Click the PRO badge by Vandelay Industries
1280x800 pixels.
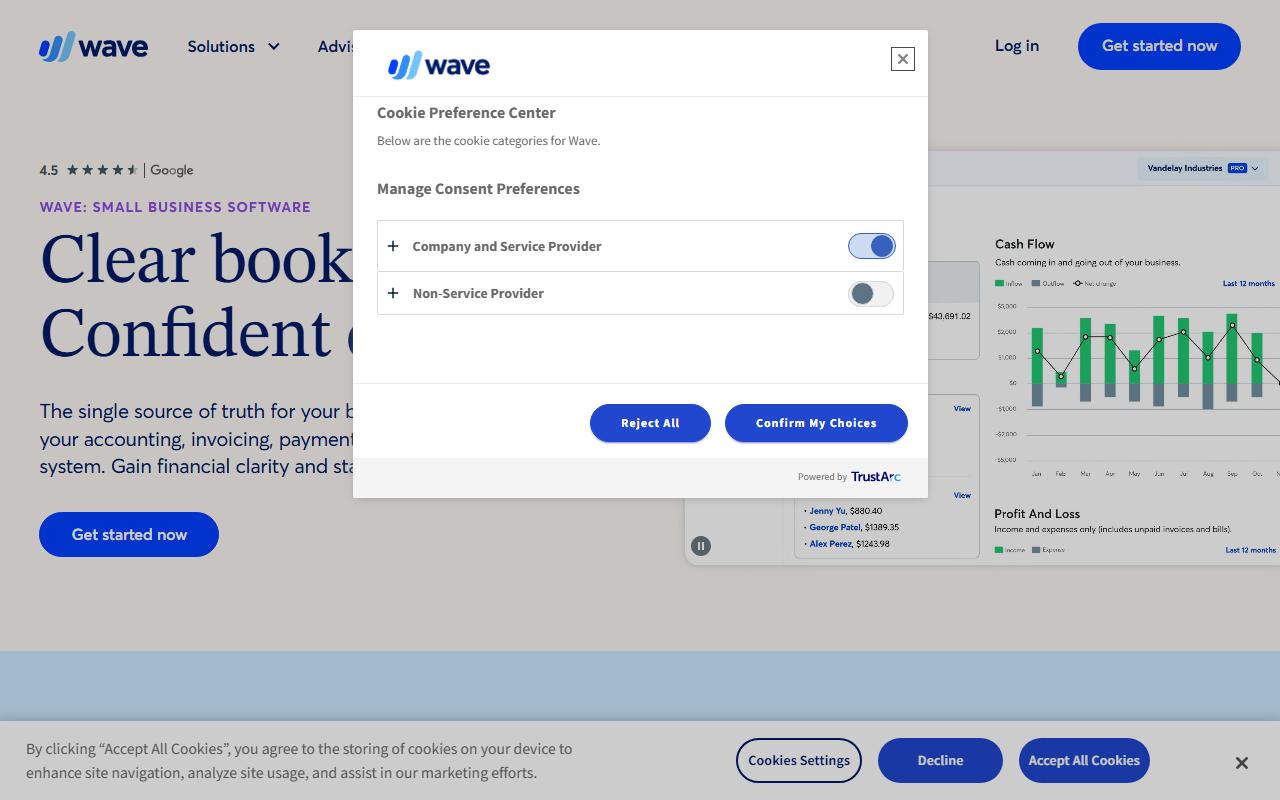(1237, 168)
